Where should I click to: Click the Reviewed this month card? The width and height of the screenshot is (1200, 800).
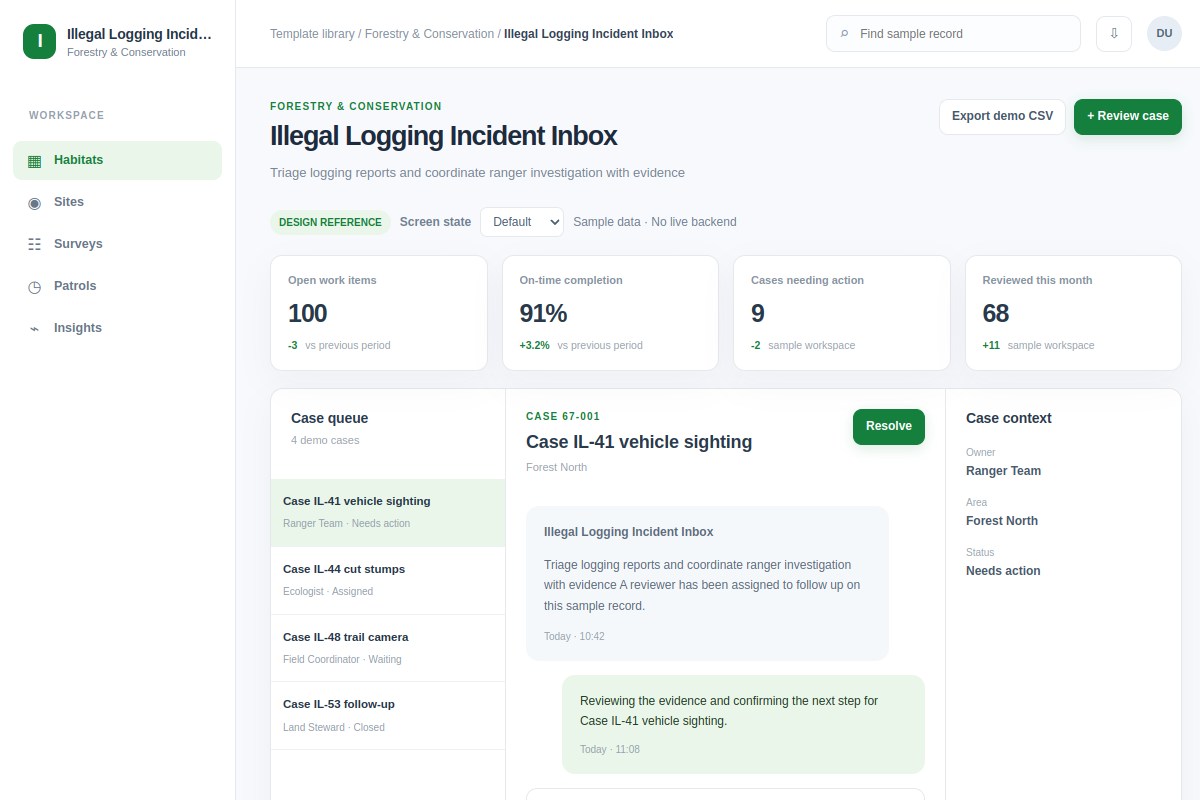(1073, 313)
